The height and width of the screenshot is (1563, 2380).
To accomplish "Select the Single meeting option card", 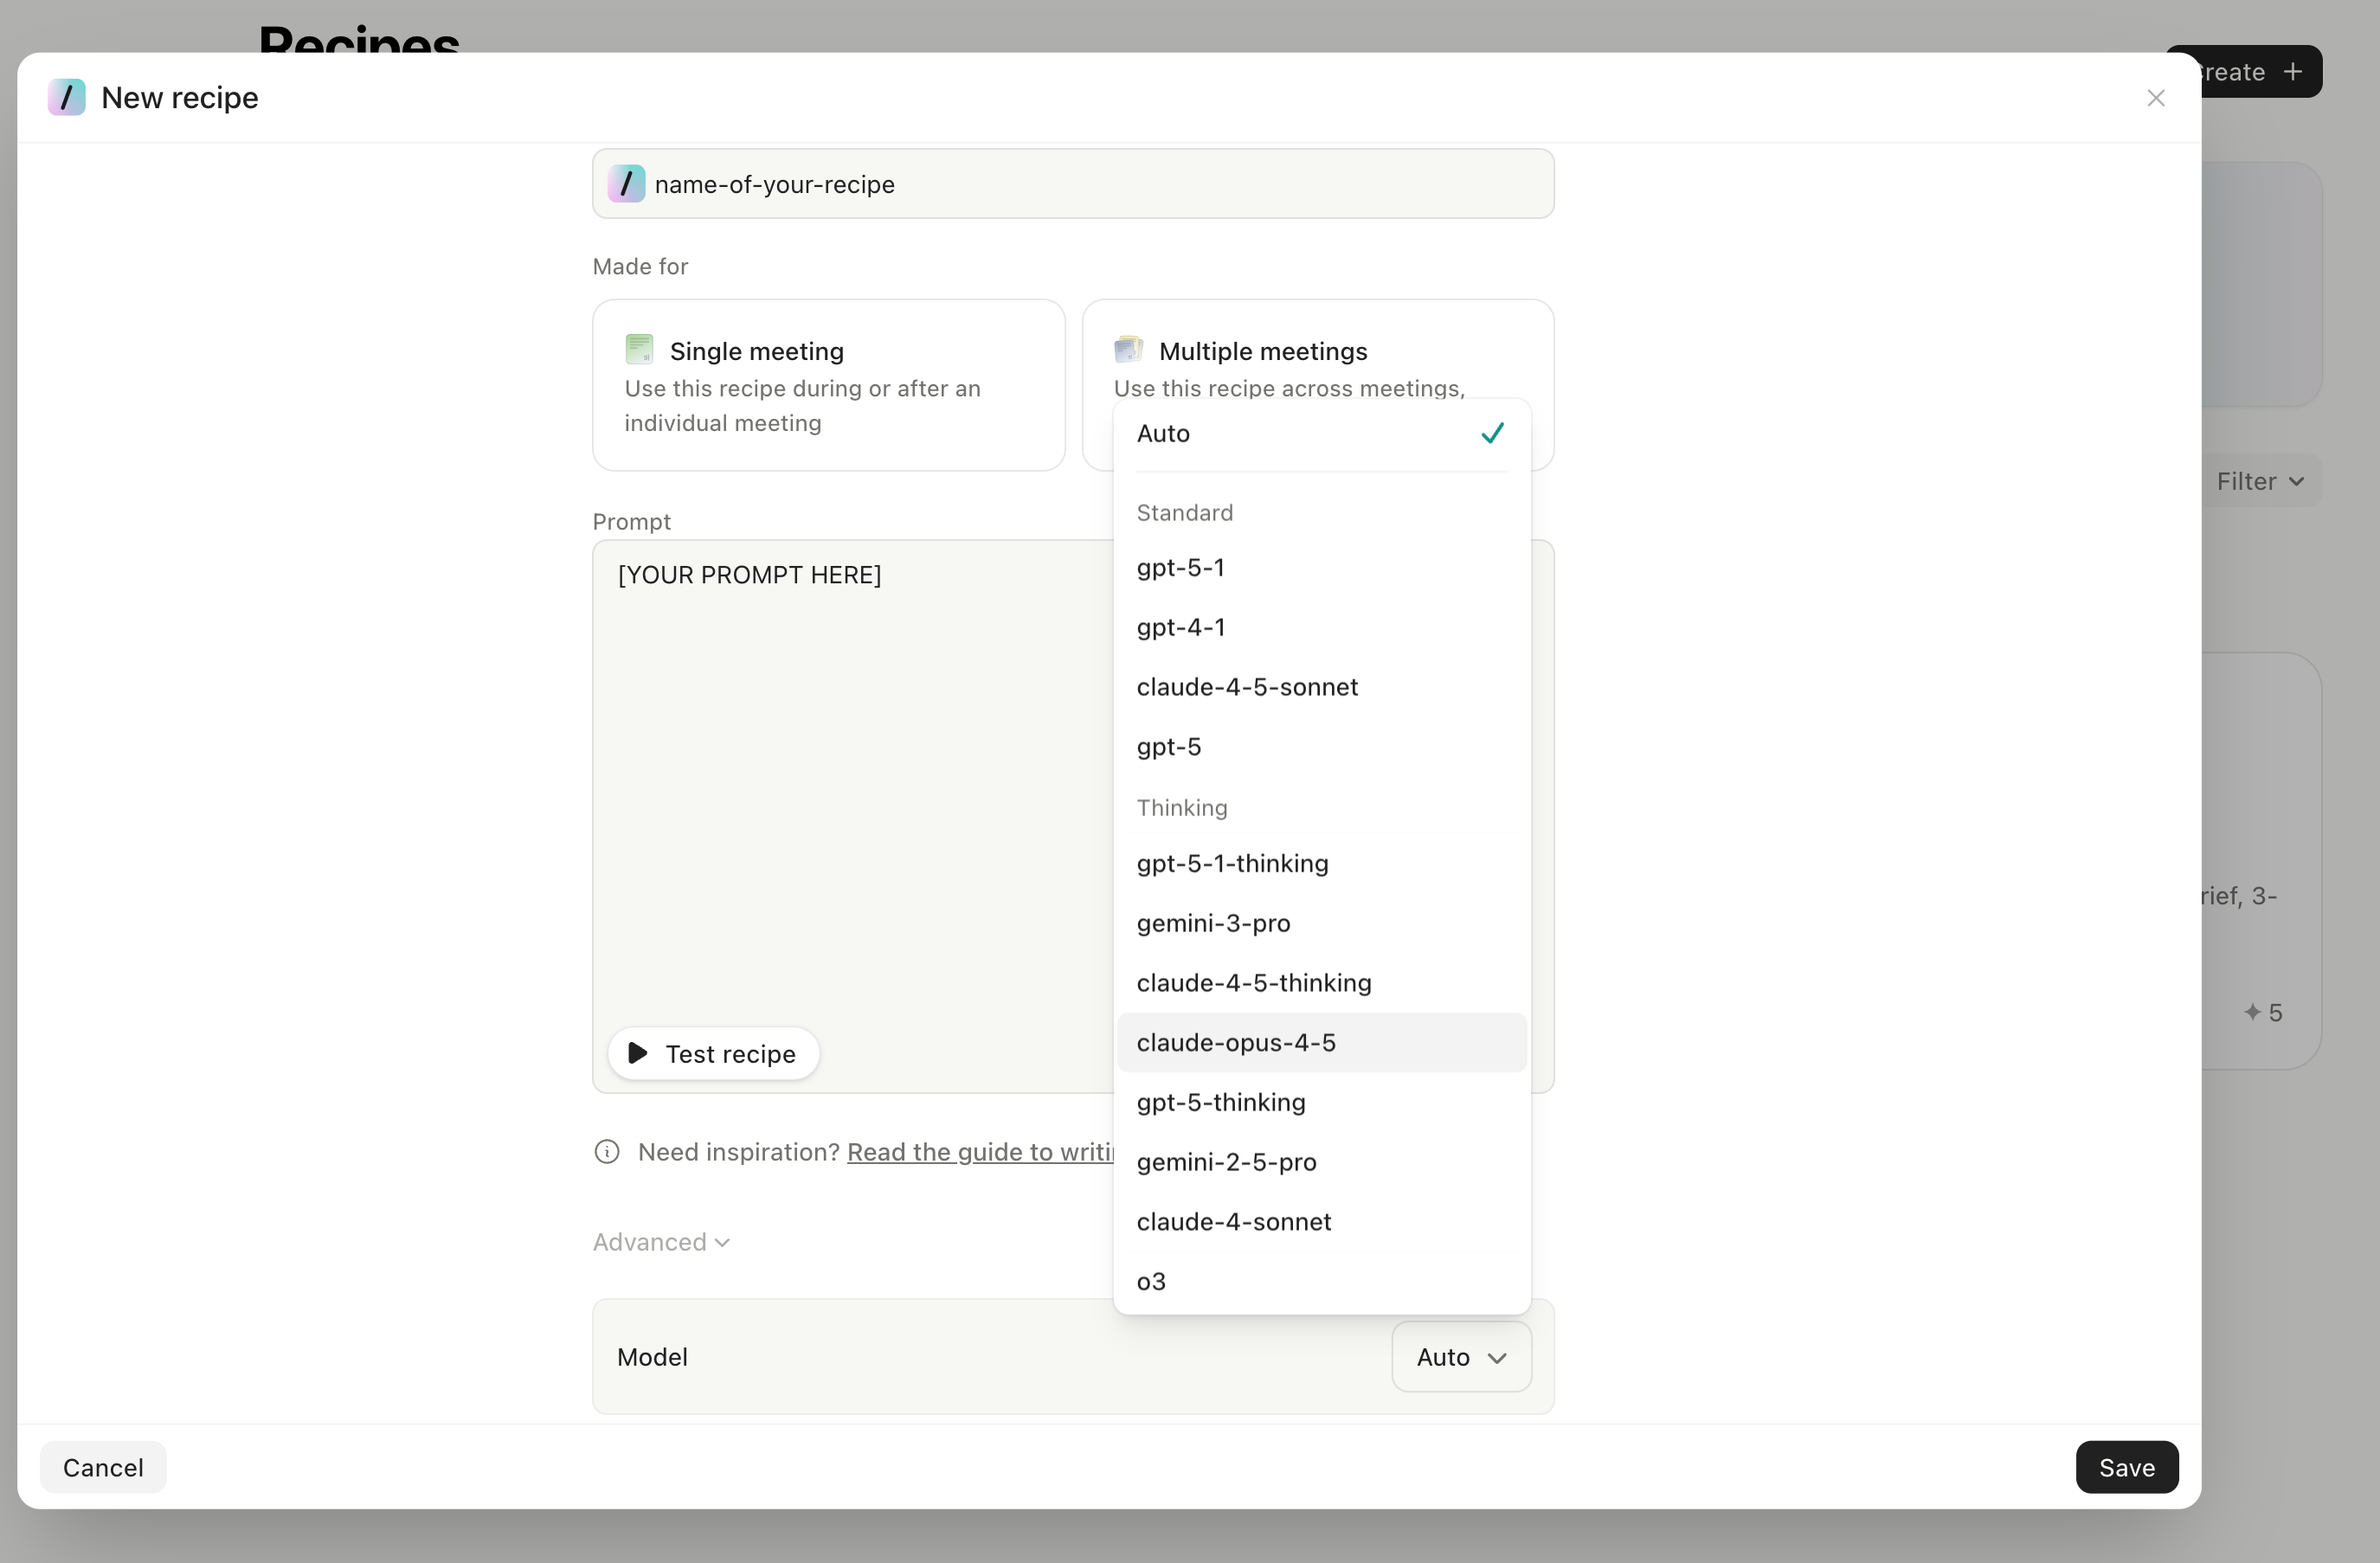I will pos(828,385).
